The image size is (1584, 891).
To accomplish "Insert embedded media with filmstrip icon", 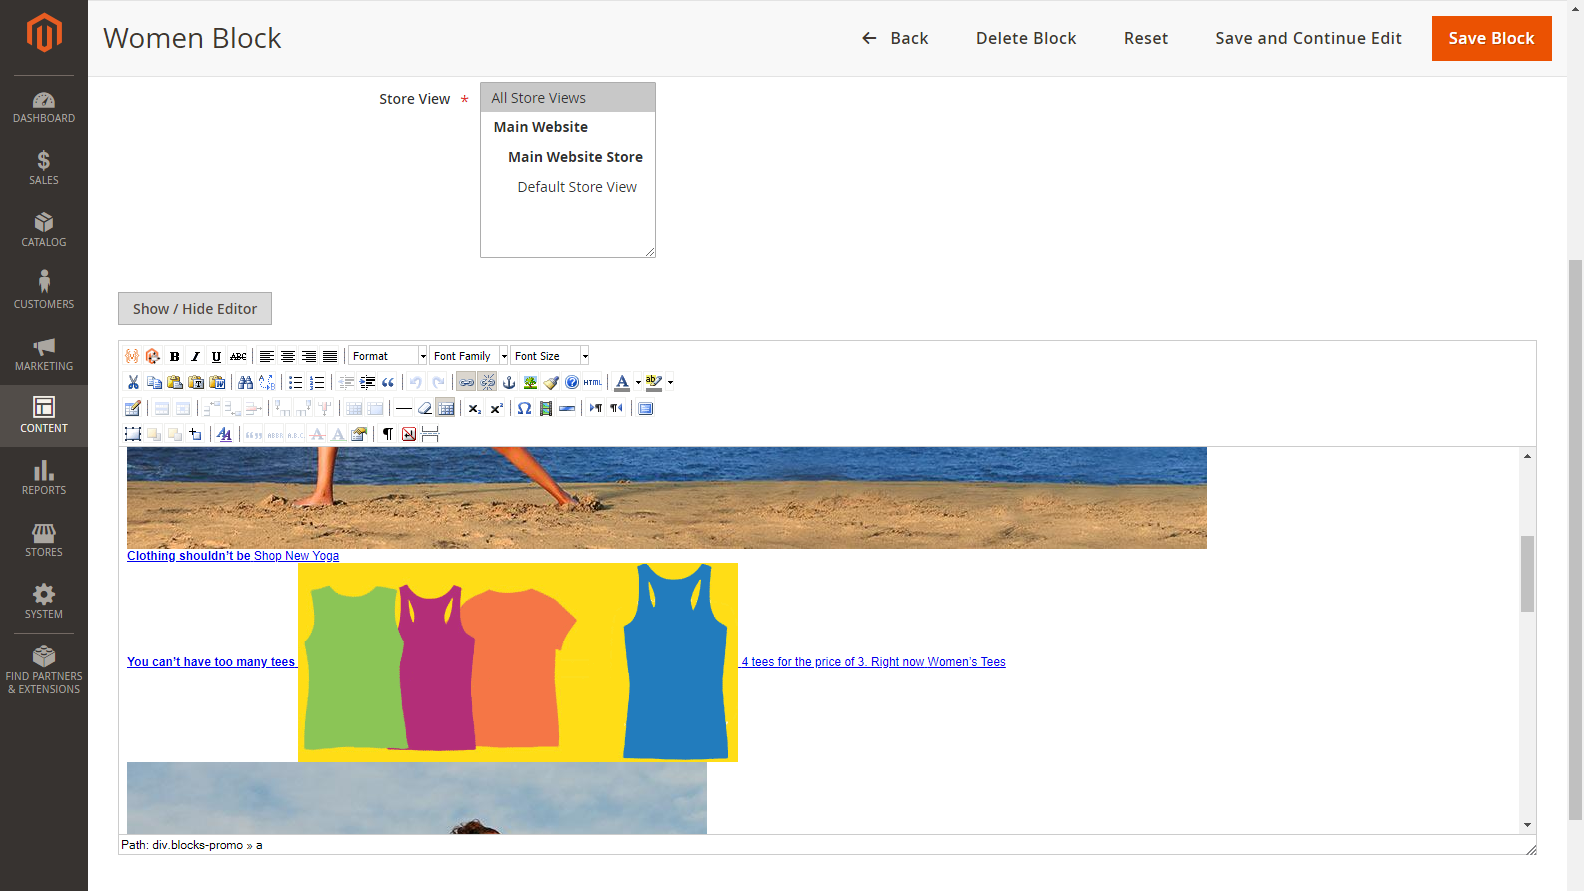I will pyautogui.click(x=545, y=408).
